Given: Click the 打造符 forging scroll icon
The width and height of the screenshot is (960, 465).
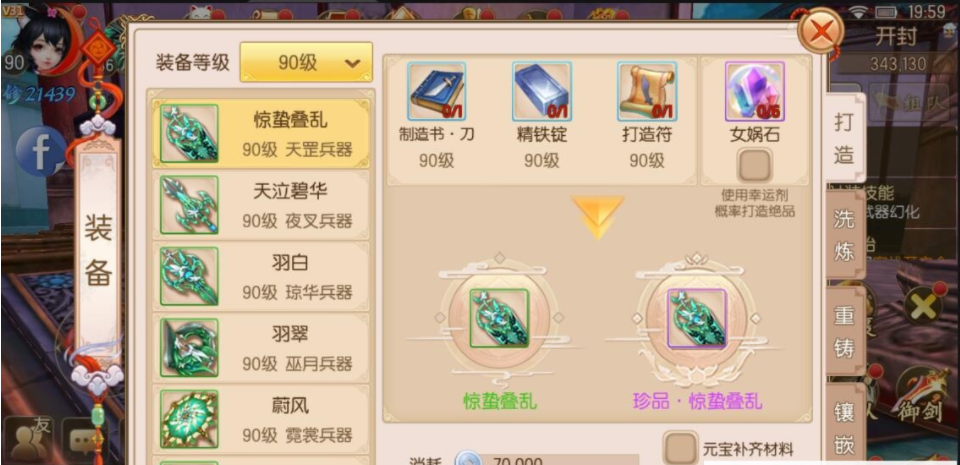Looking at the screenshot, I should [x=647, y=91].
